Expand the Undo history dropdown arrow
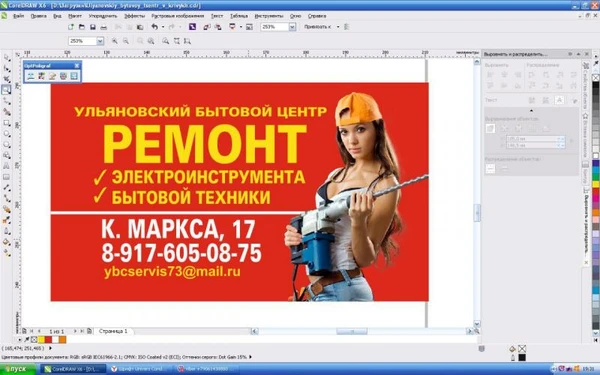This screenshot has width=600, height=375. (163, 27)
